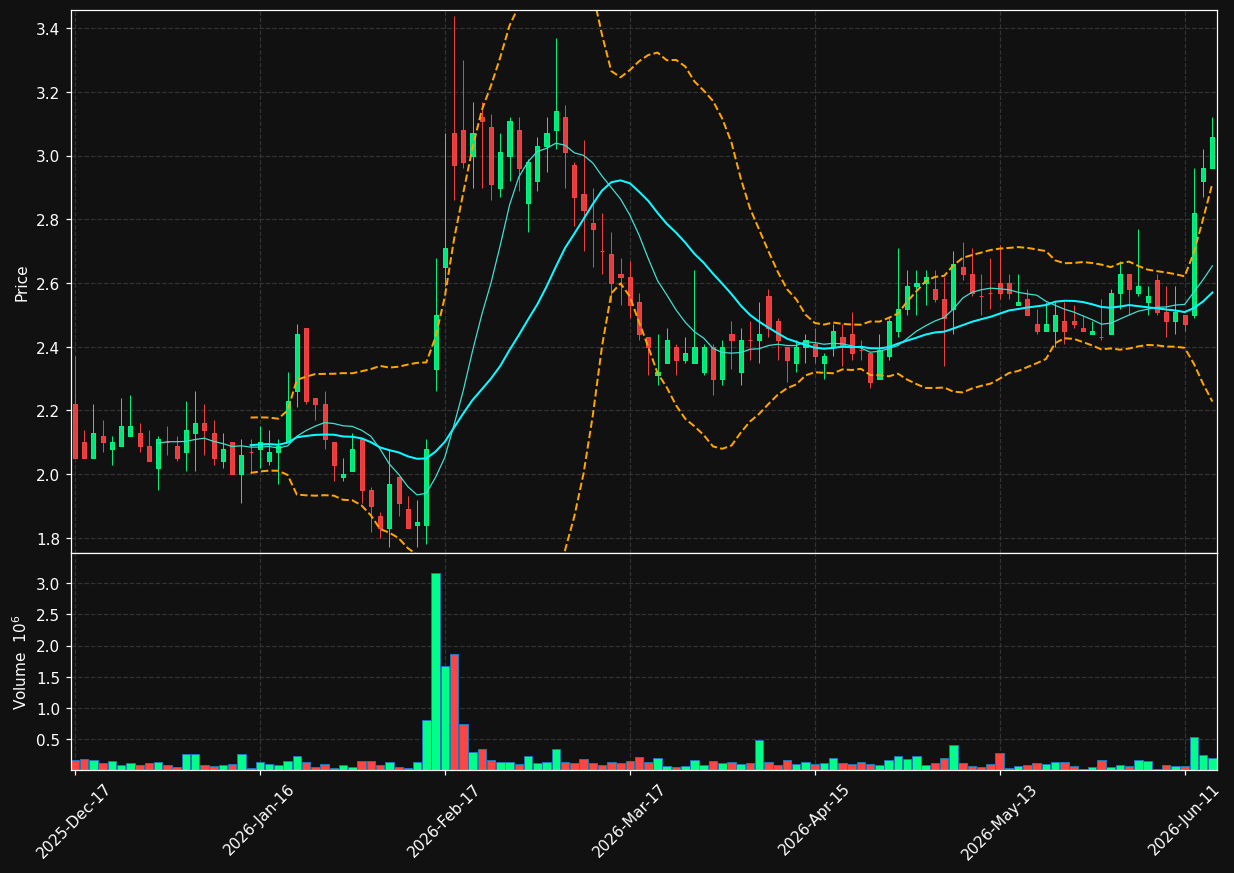The image size is (1234, 873).
Task: Click the 1.0 volume axis label
Action: [48, 709]
